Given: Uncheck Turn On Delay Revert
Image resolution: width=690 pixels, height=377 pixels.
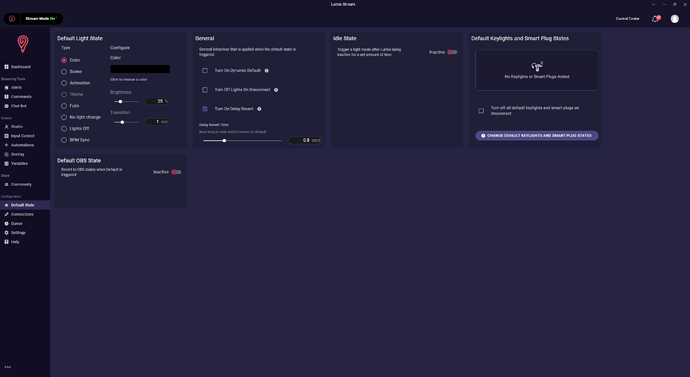Looking at the screenshot, I should (x=205, y=109).
